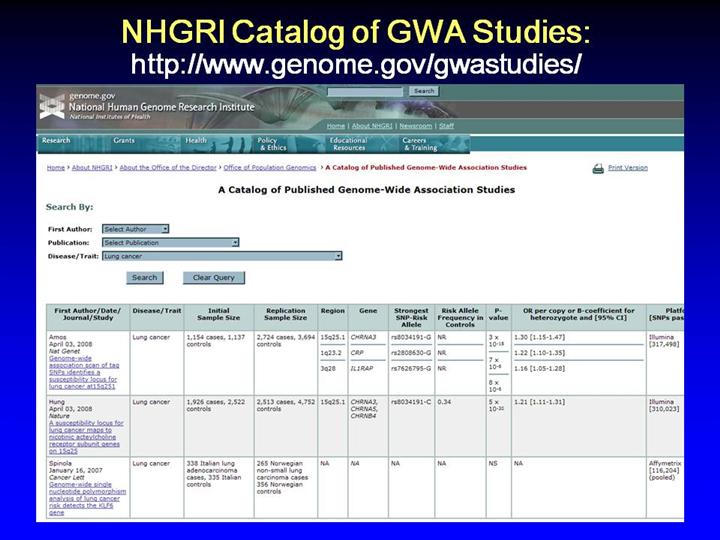Click the NHGRI logo icon
Screen dimensions: 720x540
coord(52,106)
